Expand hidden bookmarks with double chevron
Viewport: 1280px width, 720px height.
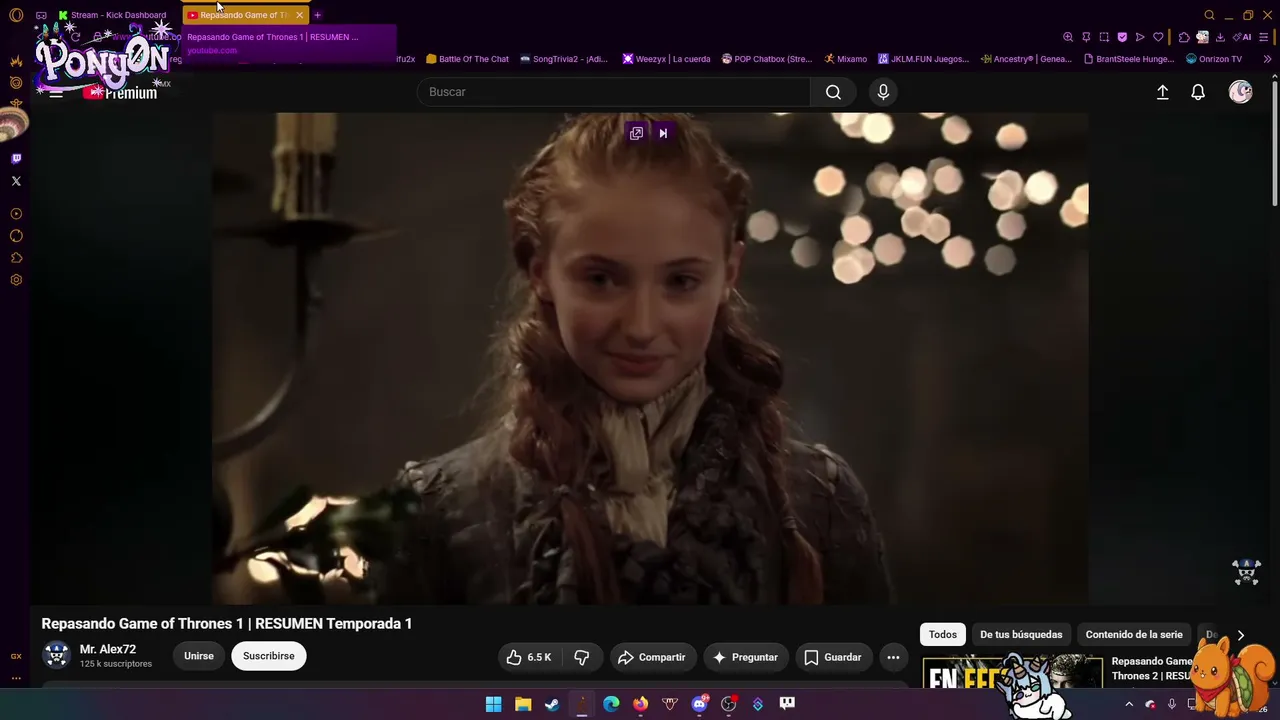coord(1267,59)
